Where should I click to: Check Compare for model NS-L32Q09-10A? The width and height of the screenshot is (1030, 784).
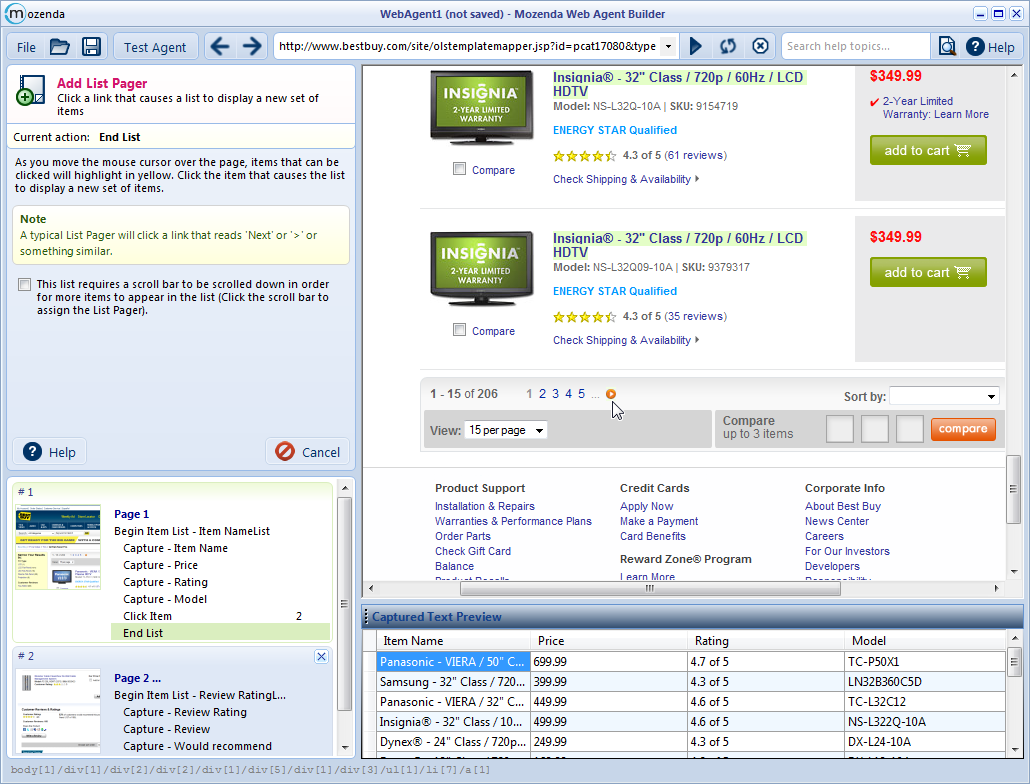pos(459,330)
